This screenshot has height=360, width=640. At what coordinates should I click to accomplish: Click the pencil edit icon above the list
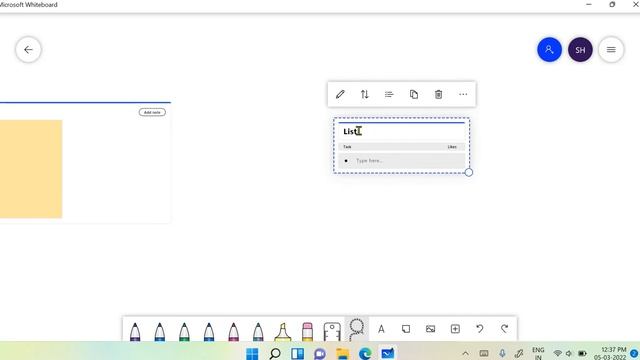pos(340,94)
